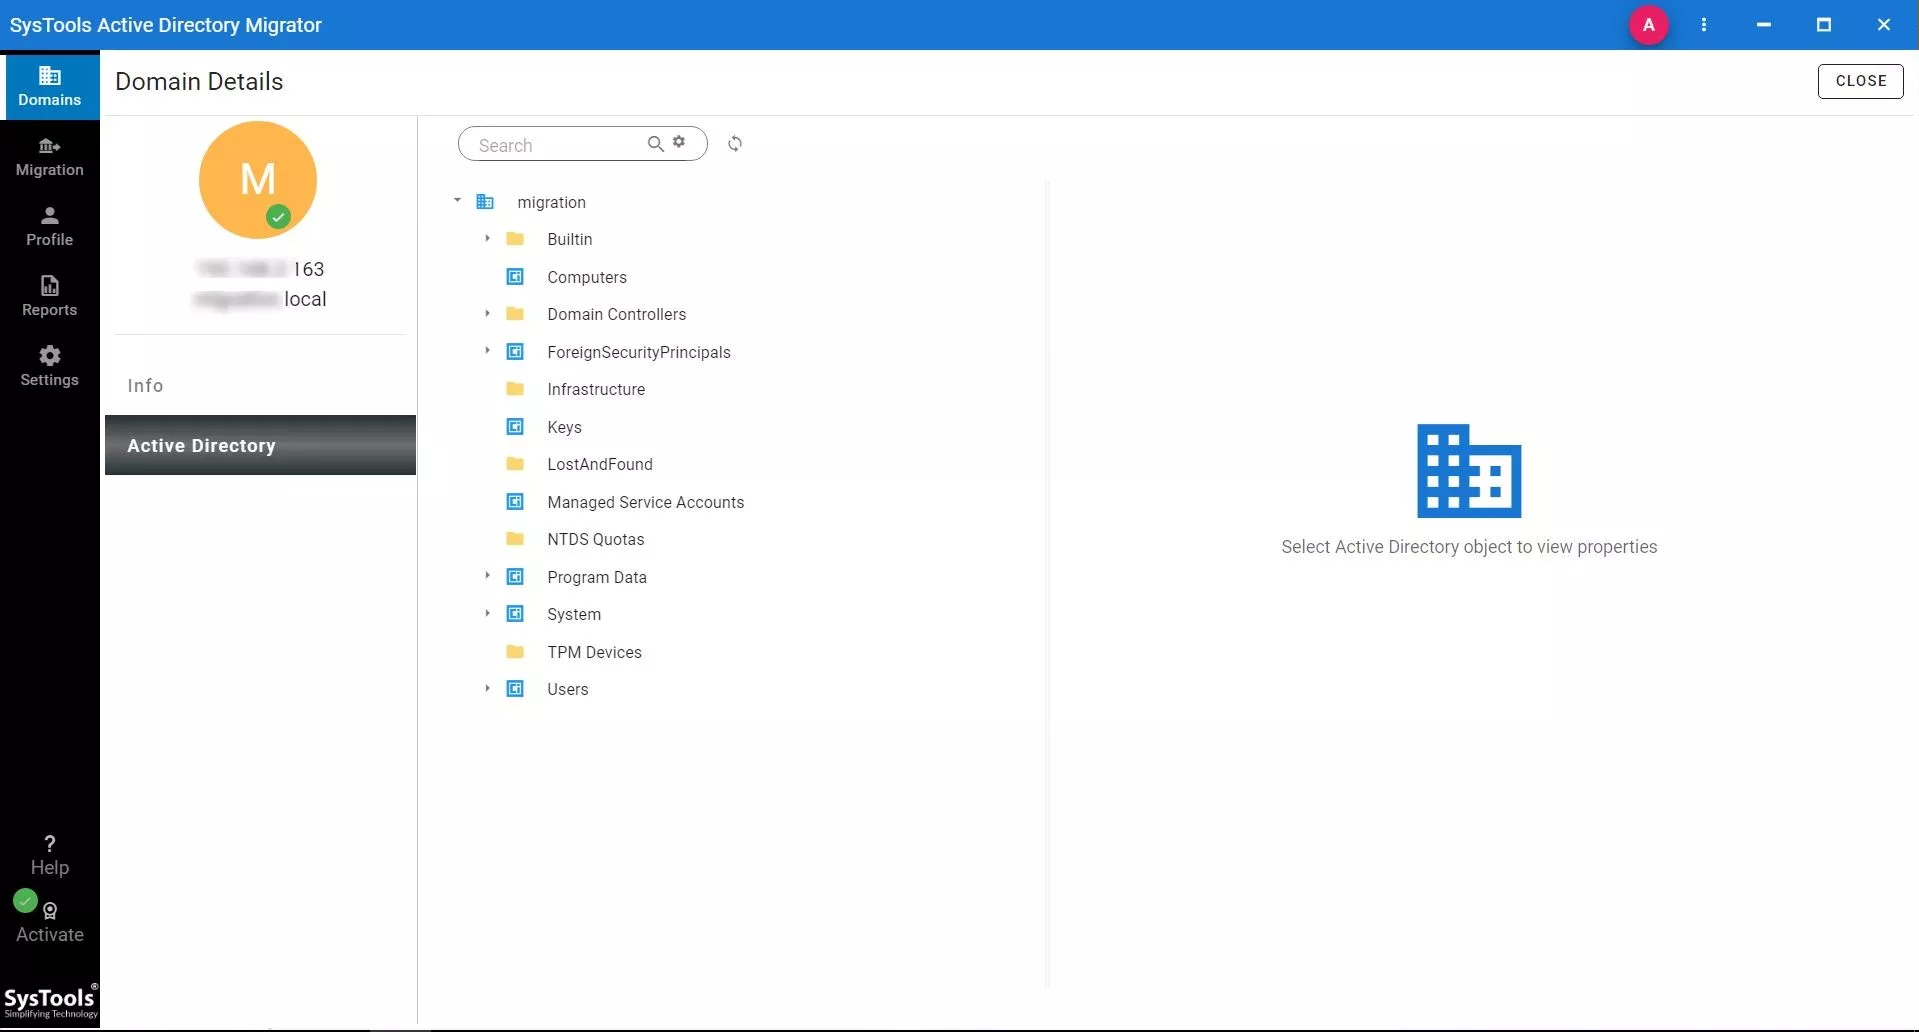Expand the ForeignSecurityPrincipals node
The height and width of the screenshot is (1032, 1919).
click(487, 351)
